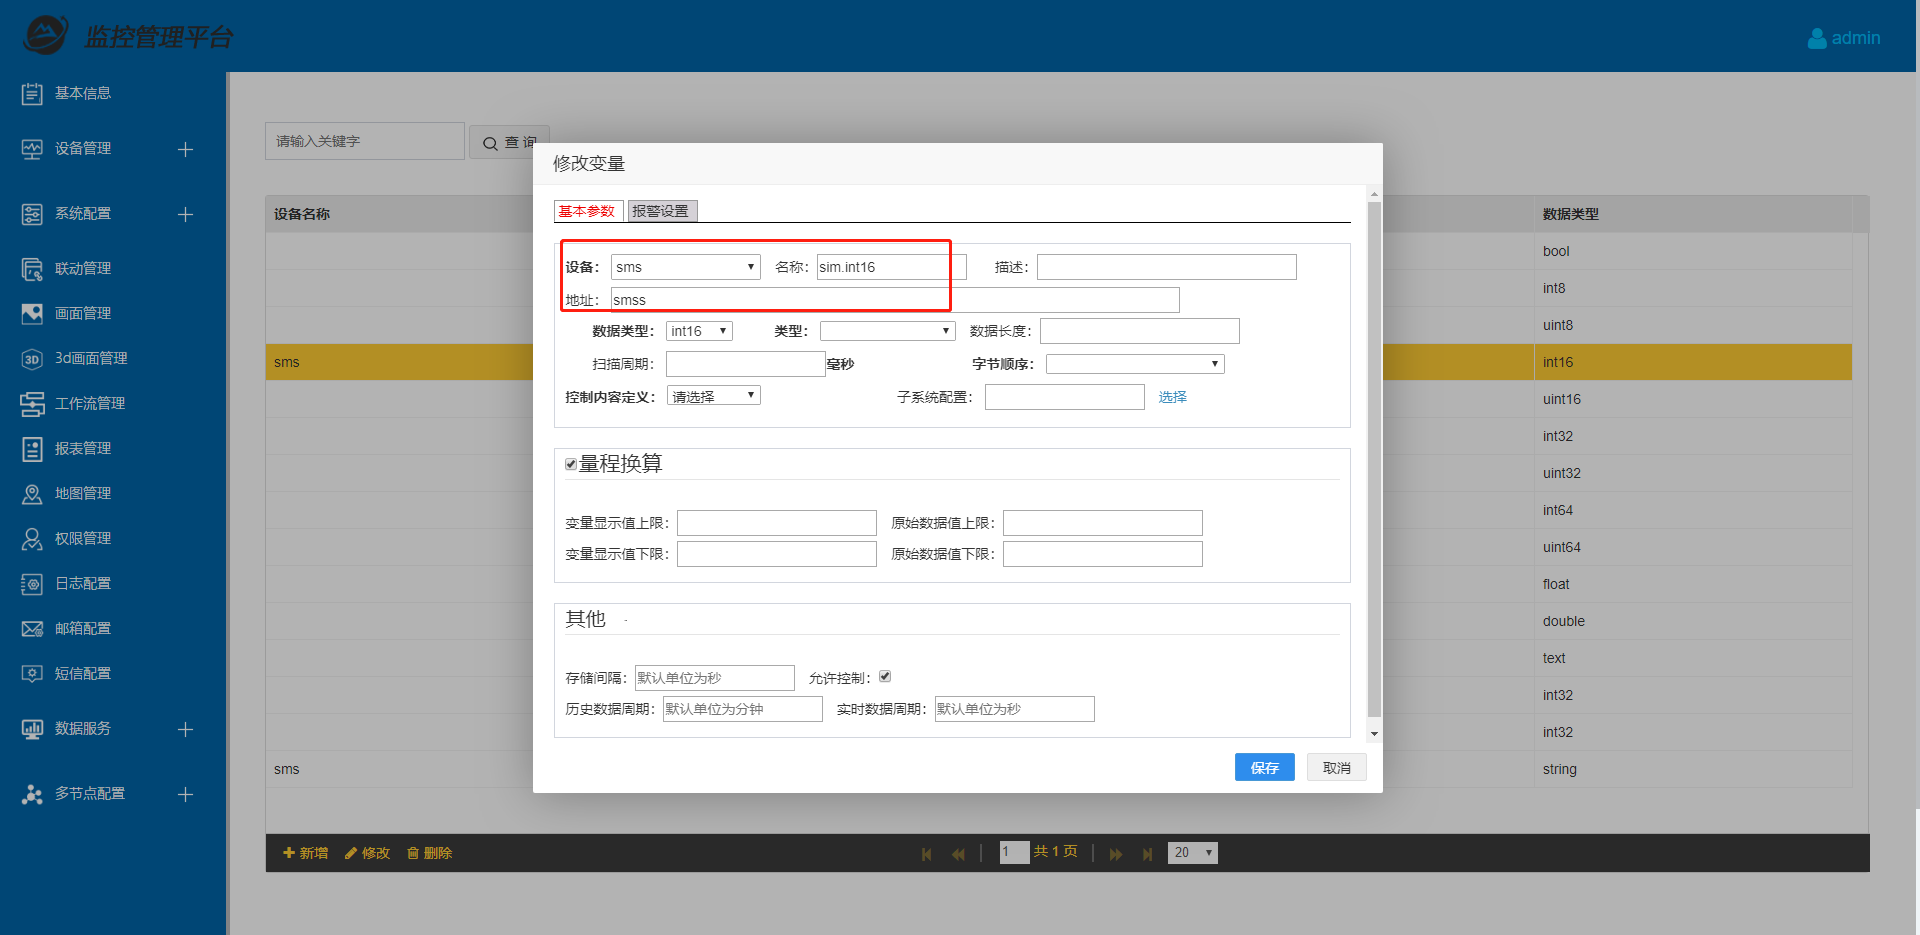
Task: Click dialog scrollbar up arrow
Action: [x=1374, y=194]
